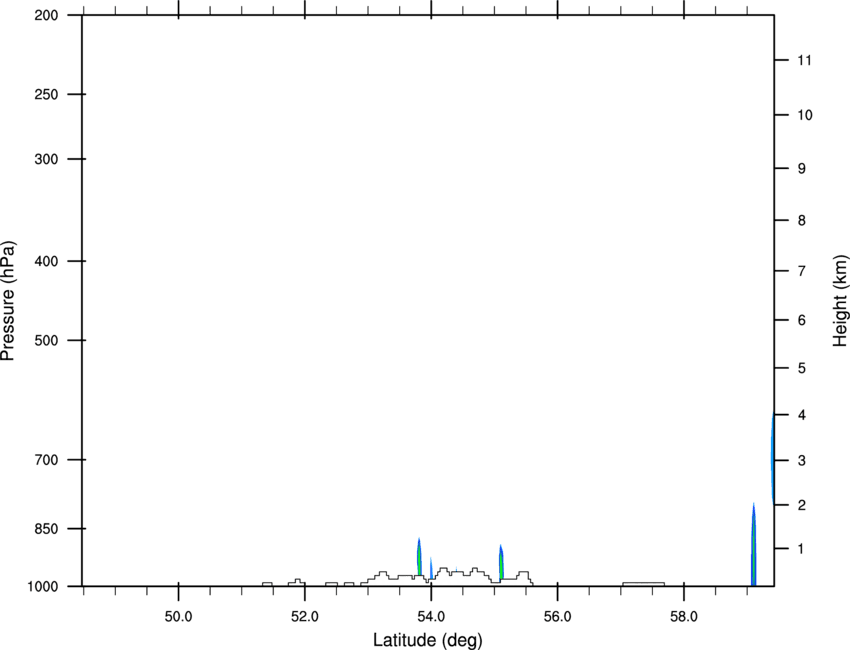Click the 500 pressure tick label
This screenshot has width=850, height=650.
(46, 340)
